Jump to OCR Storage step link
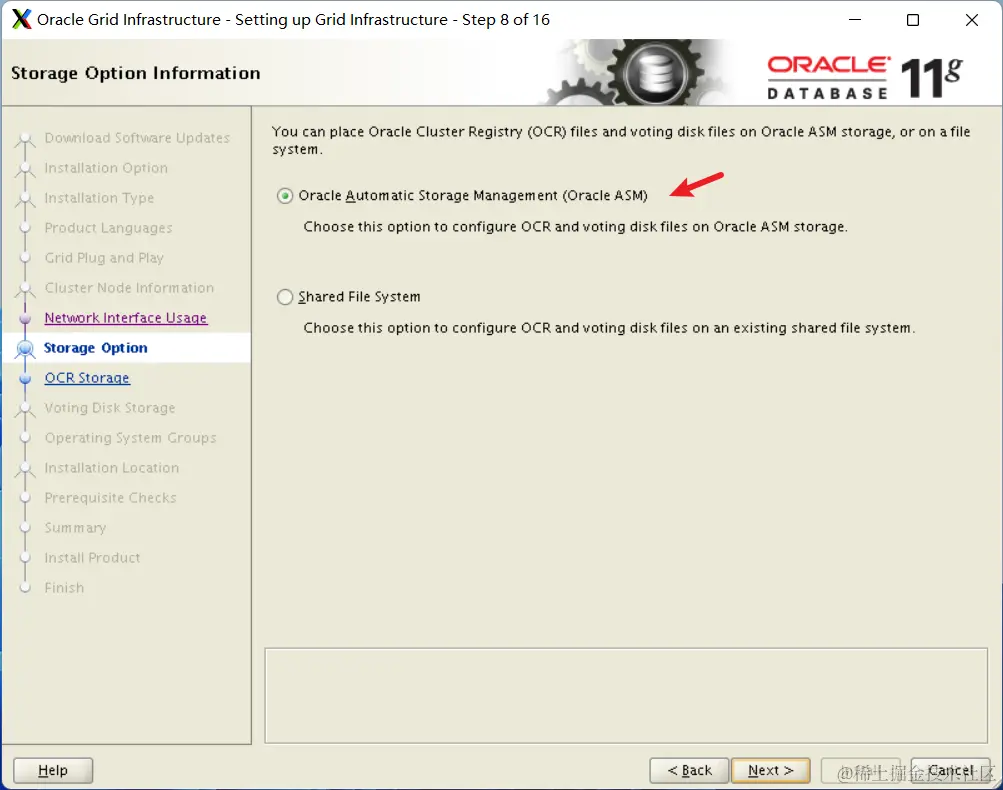Screen dimensions: 1003x790 click(87, 378)
